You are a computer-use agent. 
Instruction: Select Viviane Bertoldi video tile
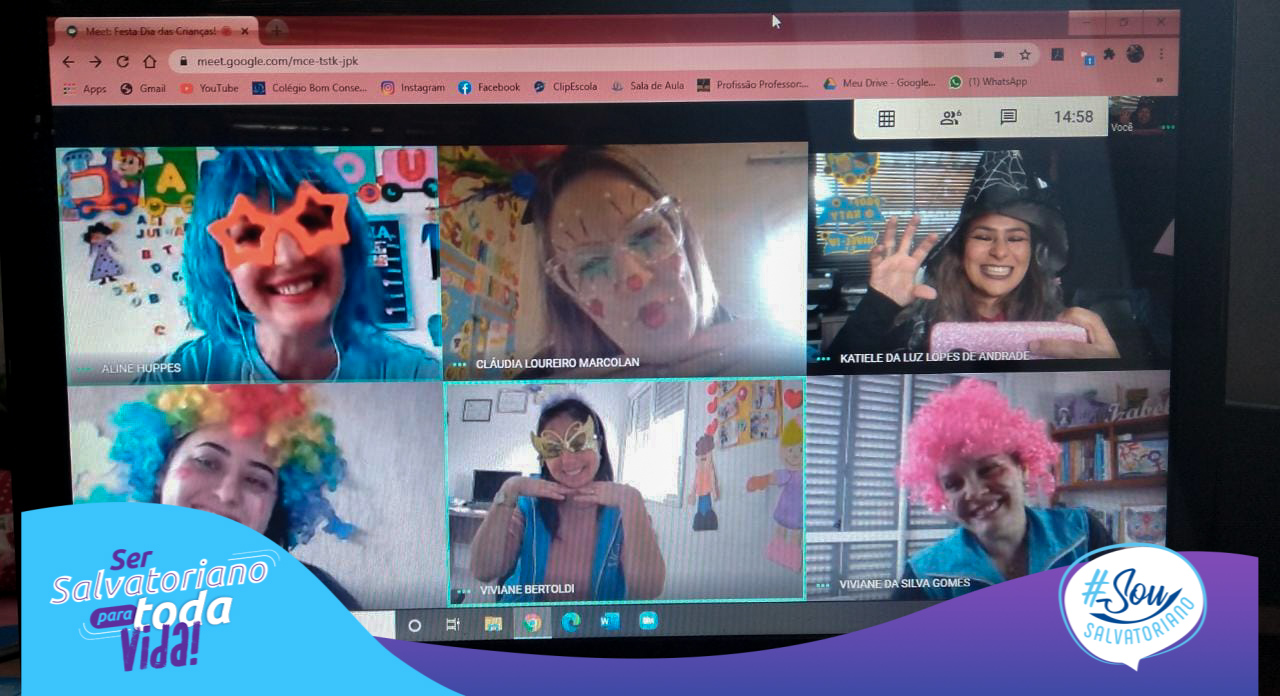pos(625,490)
